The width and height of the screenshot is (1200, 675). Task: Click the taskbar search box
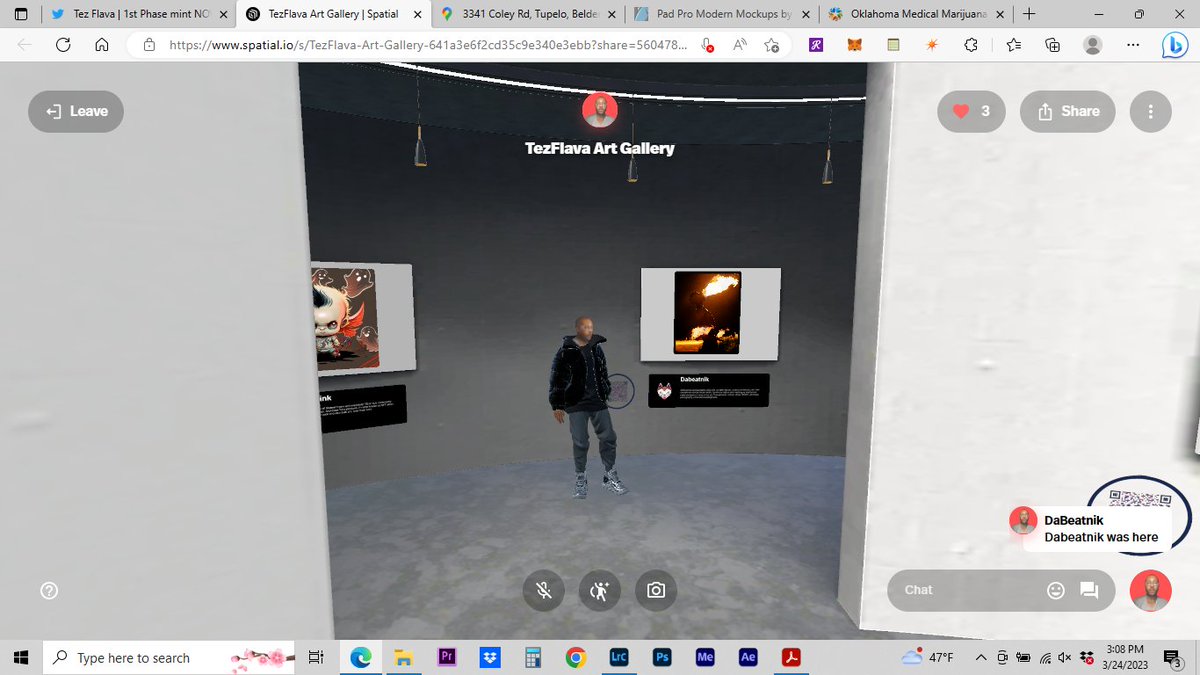[x=170, y=657]
